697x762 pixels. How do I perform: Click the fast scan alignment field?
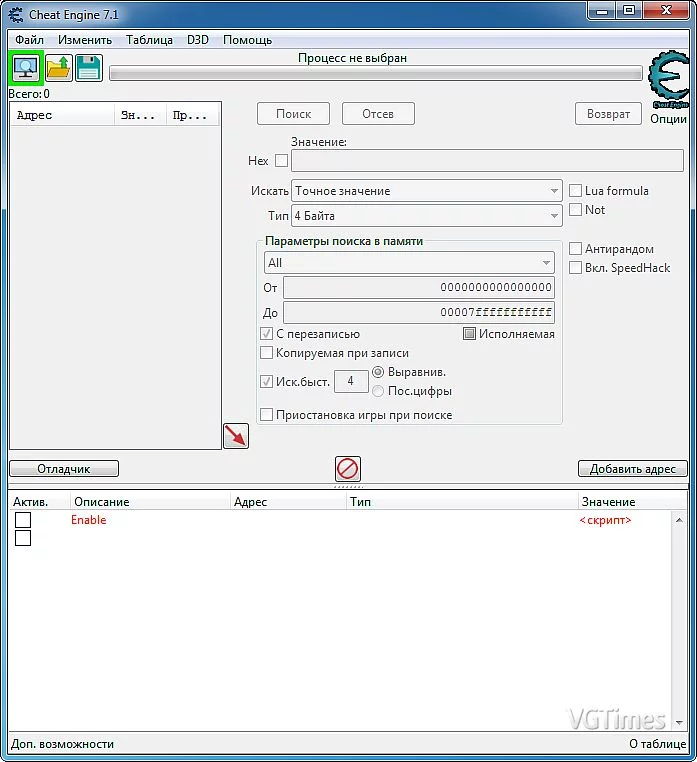click(351, 381)
